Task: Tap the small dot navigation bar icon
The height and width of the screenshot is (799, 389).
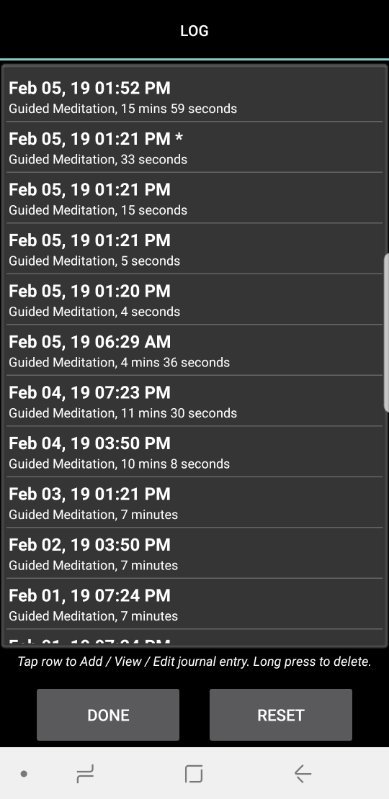Action: point(23,774)
